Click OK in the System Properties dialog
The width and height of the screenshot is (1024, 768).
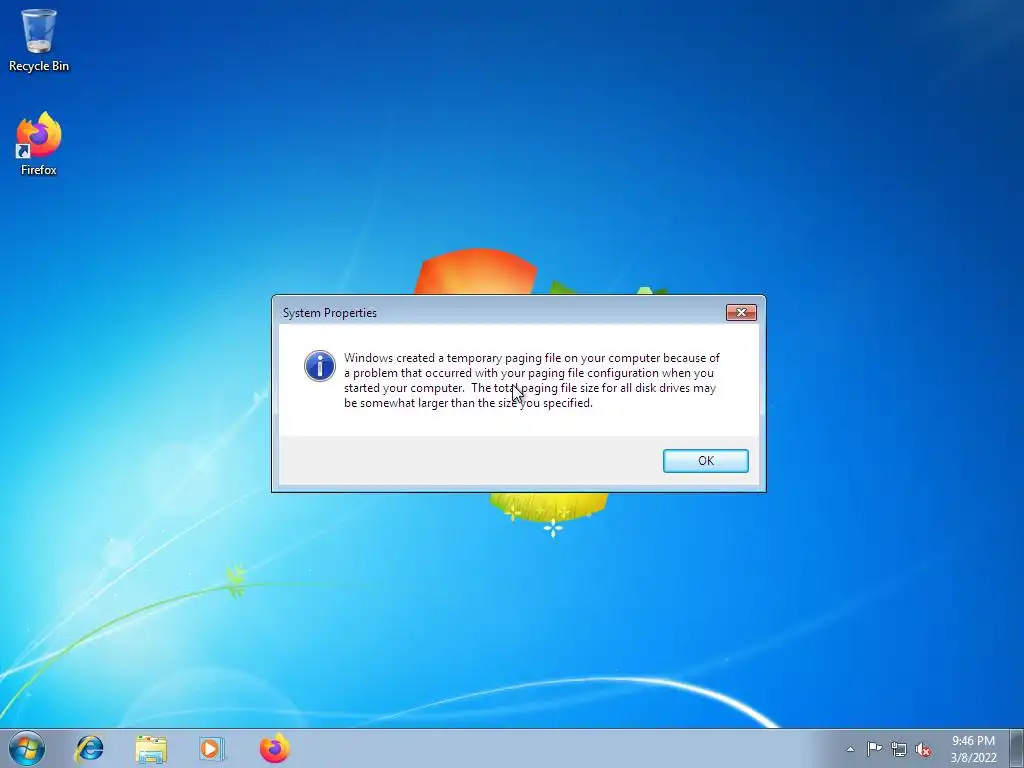pos(705,460)
